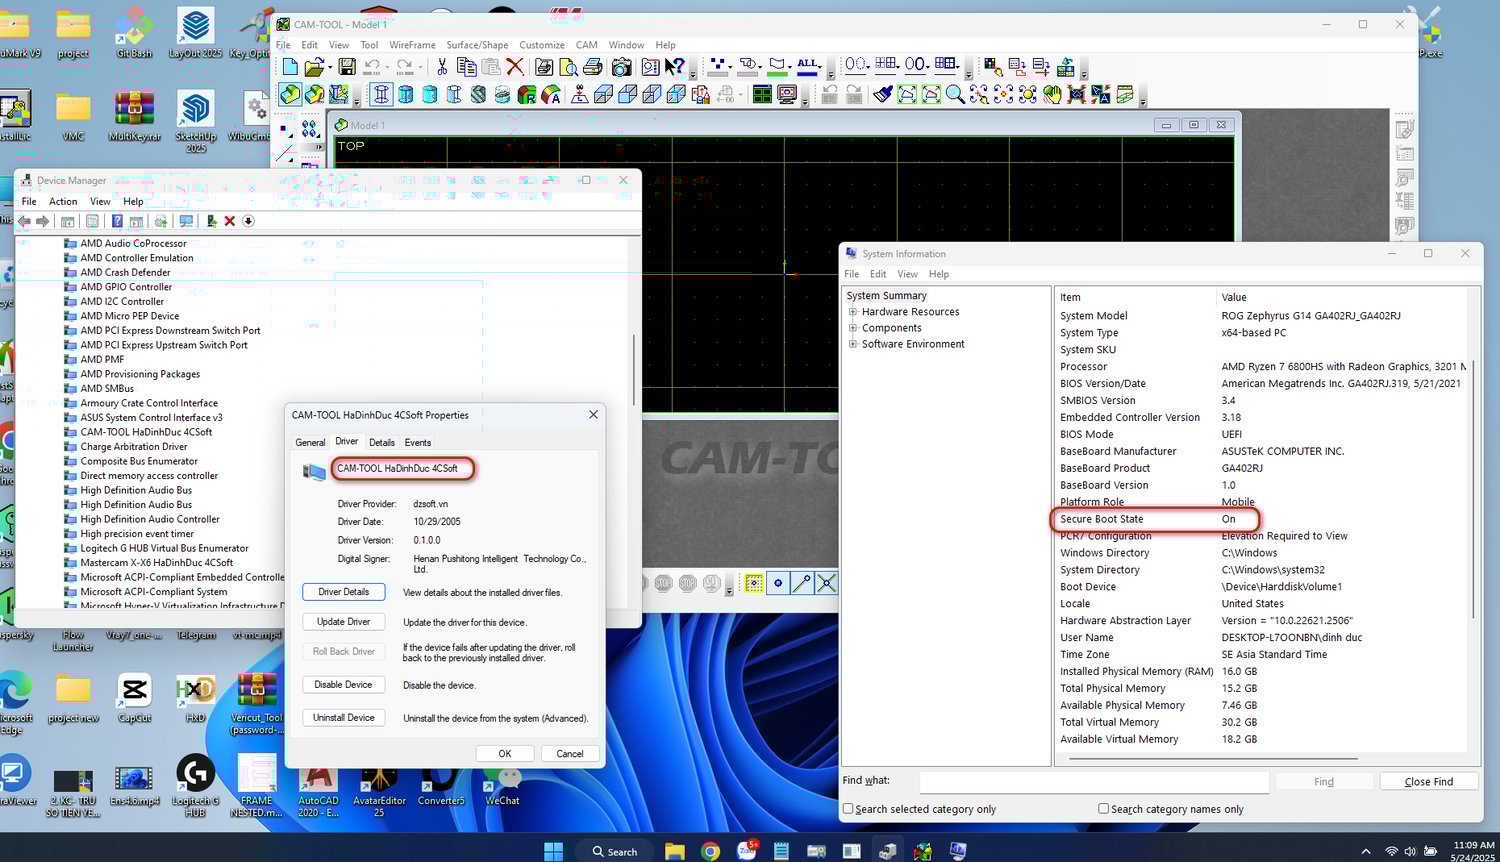Show hidden icons in the system tray
This screenshot has height=862, width=1500.
[x=1366, y=851]
